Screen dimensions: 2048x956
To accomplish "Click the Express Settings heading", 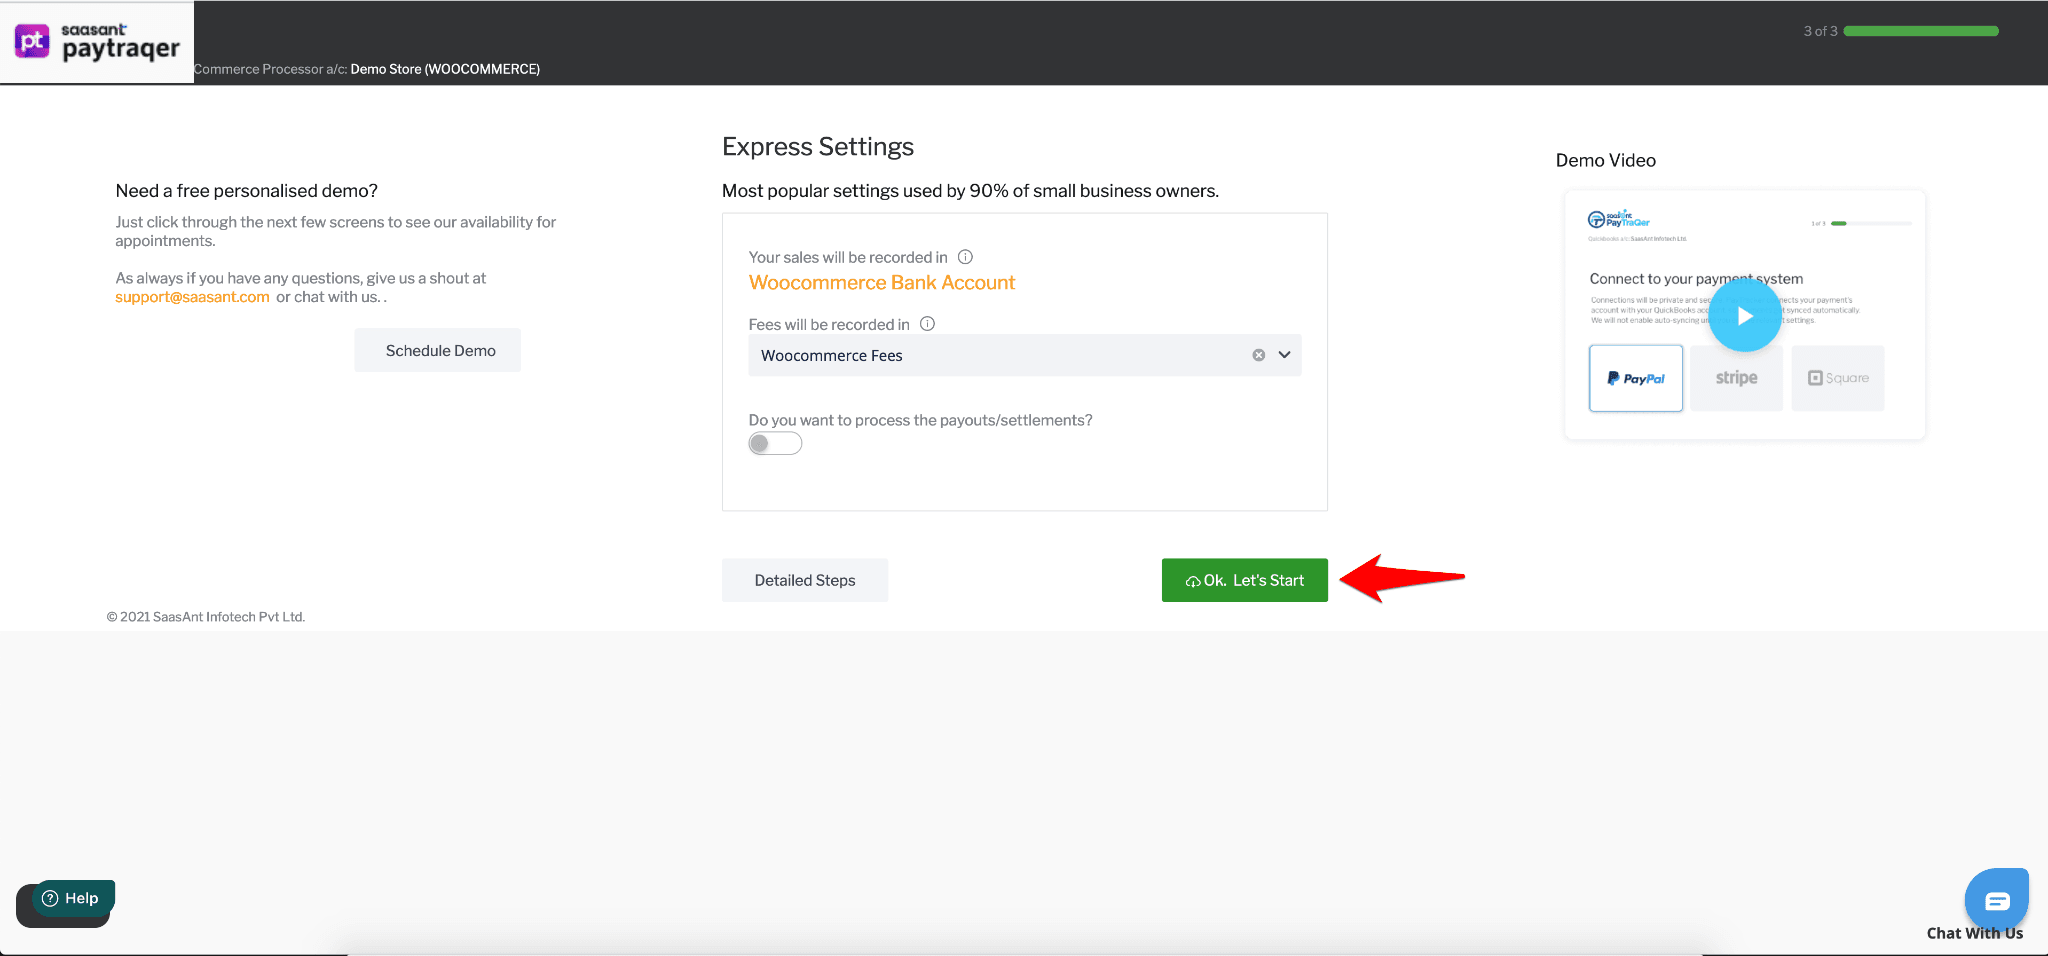I will 818,147.
